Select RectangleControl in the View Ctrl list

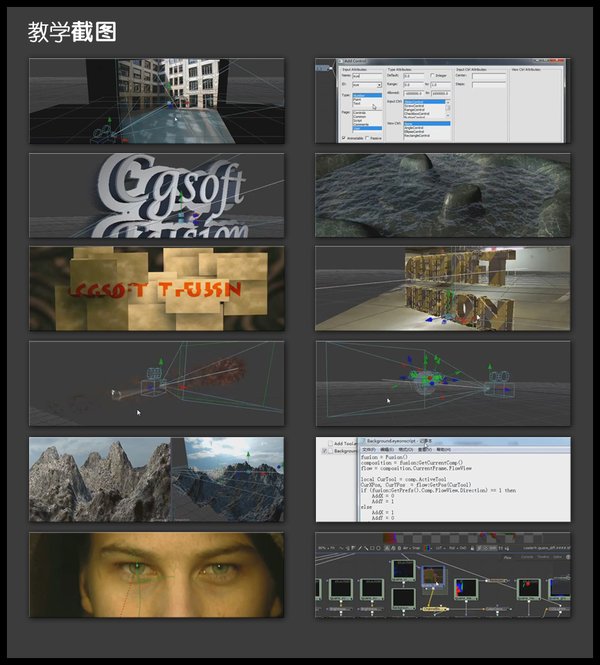tap(427, 136)
